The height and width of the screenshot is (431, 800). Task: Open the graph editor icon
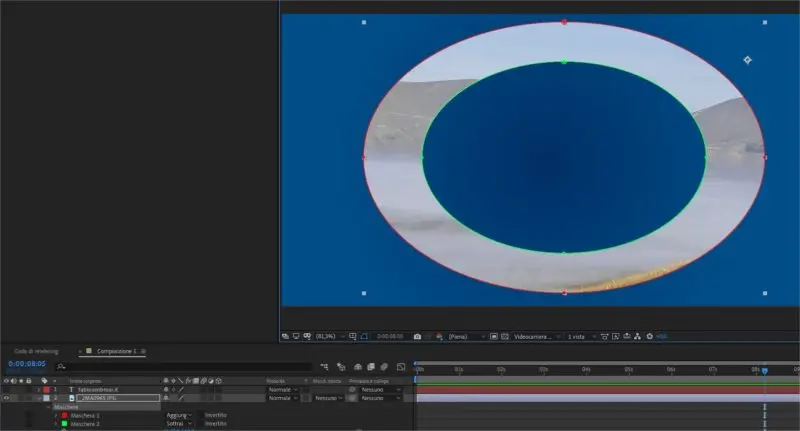pyautogui.click(x=401, y=367)
